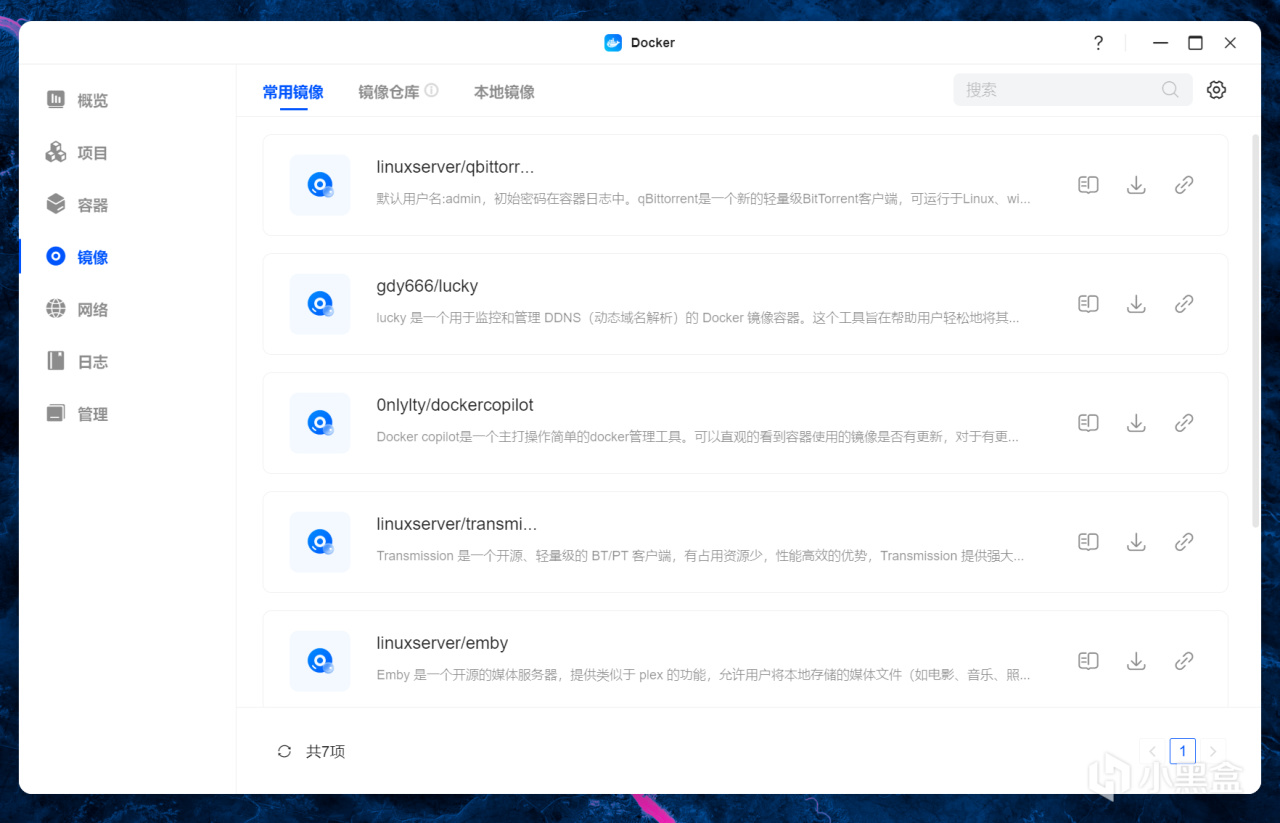Focus the 搜索 search field
This screenshot has height=823, width=1280.
click(1073, 90)
